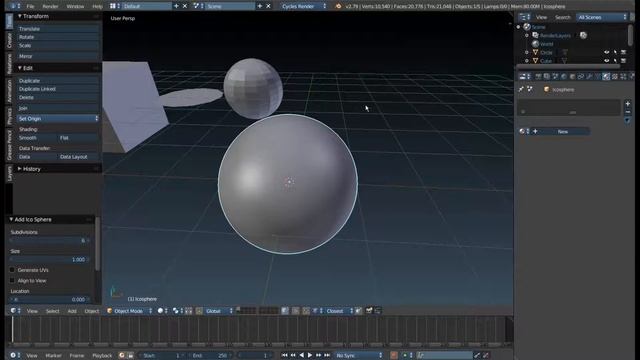Click the pivot point icon
The height and width of the screenshot is (360, 640).
[176, 311]
